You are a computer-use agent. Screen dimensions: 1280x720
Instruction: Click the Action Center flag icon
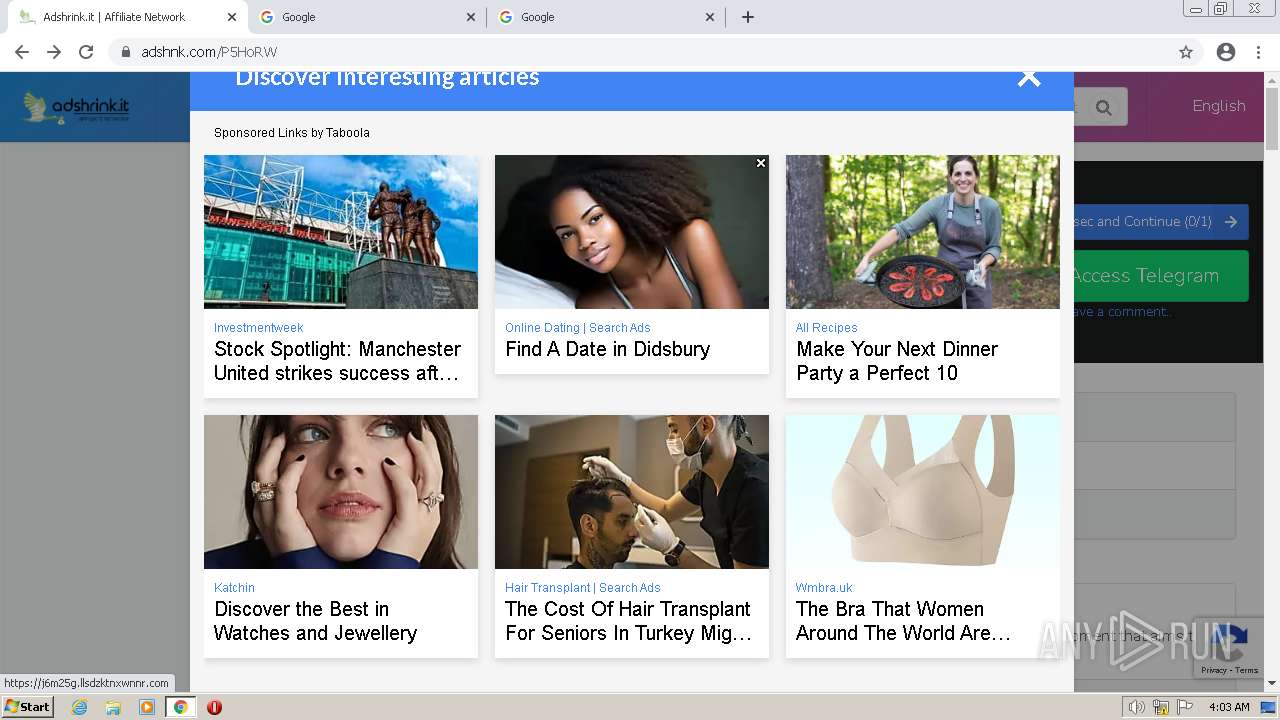[x=1185, y=707]
